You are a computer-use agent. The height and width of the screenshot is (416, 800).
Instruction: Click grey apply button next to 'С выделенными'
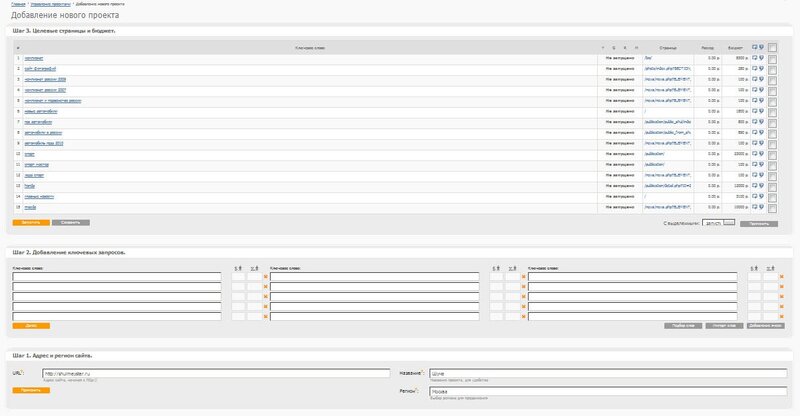[759, 224]
